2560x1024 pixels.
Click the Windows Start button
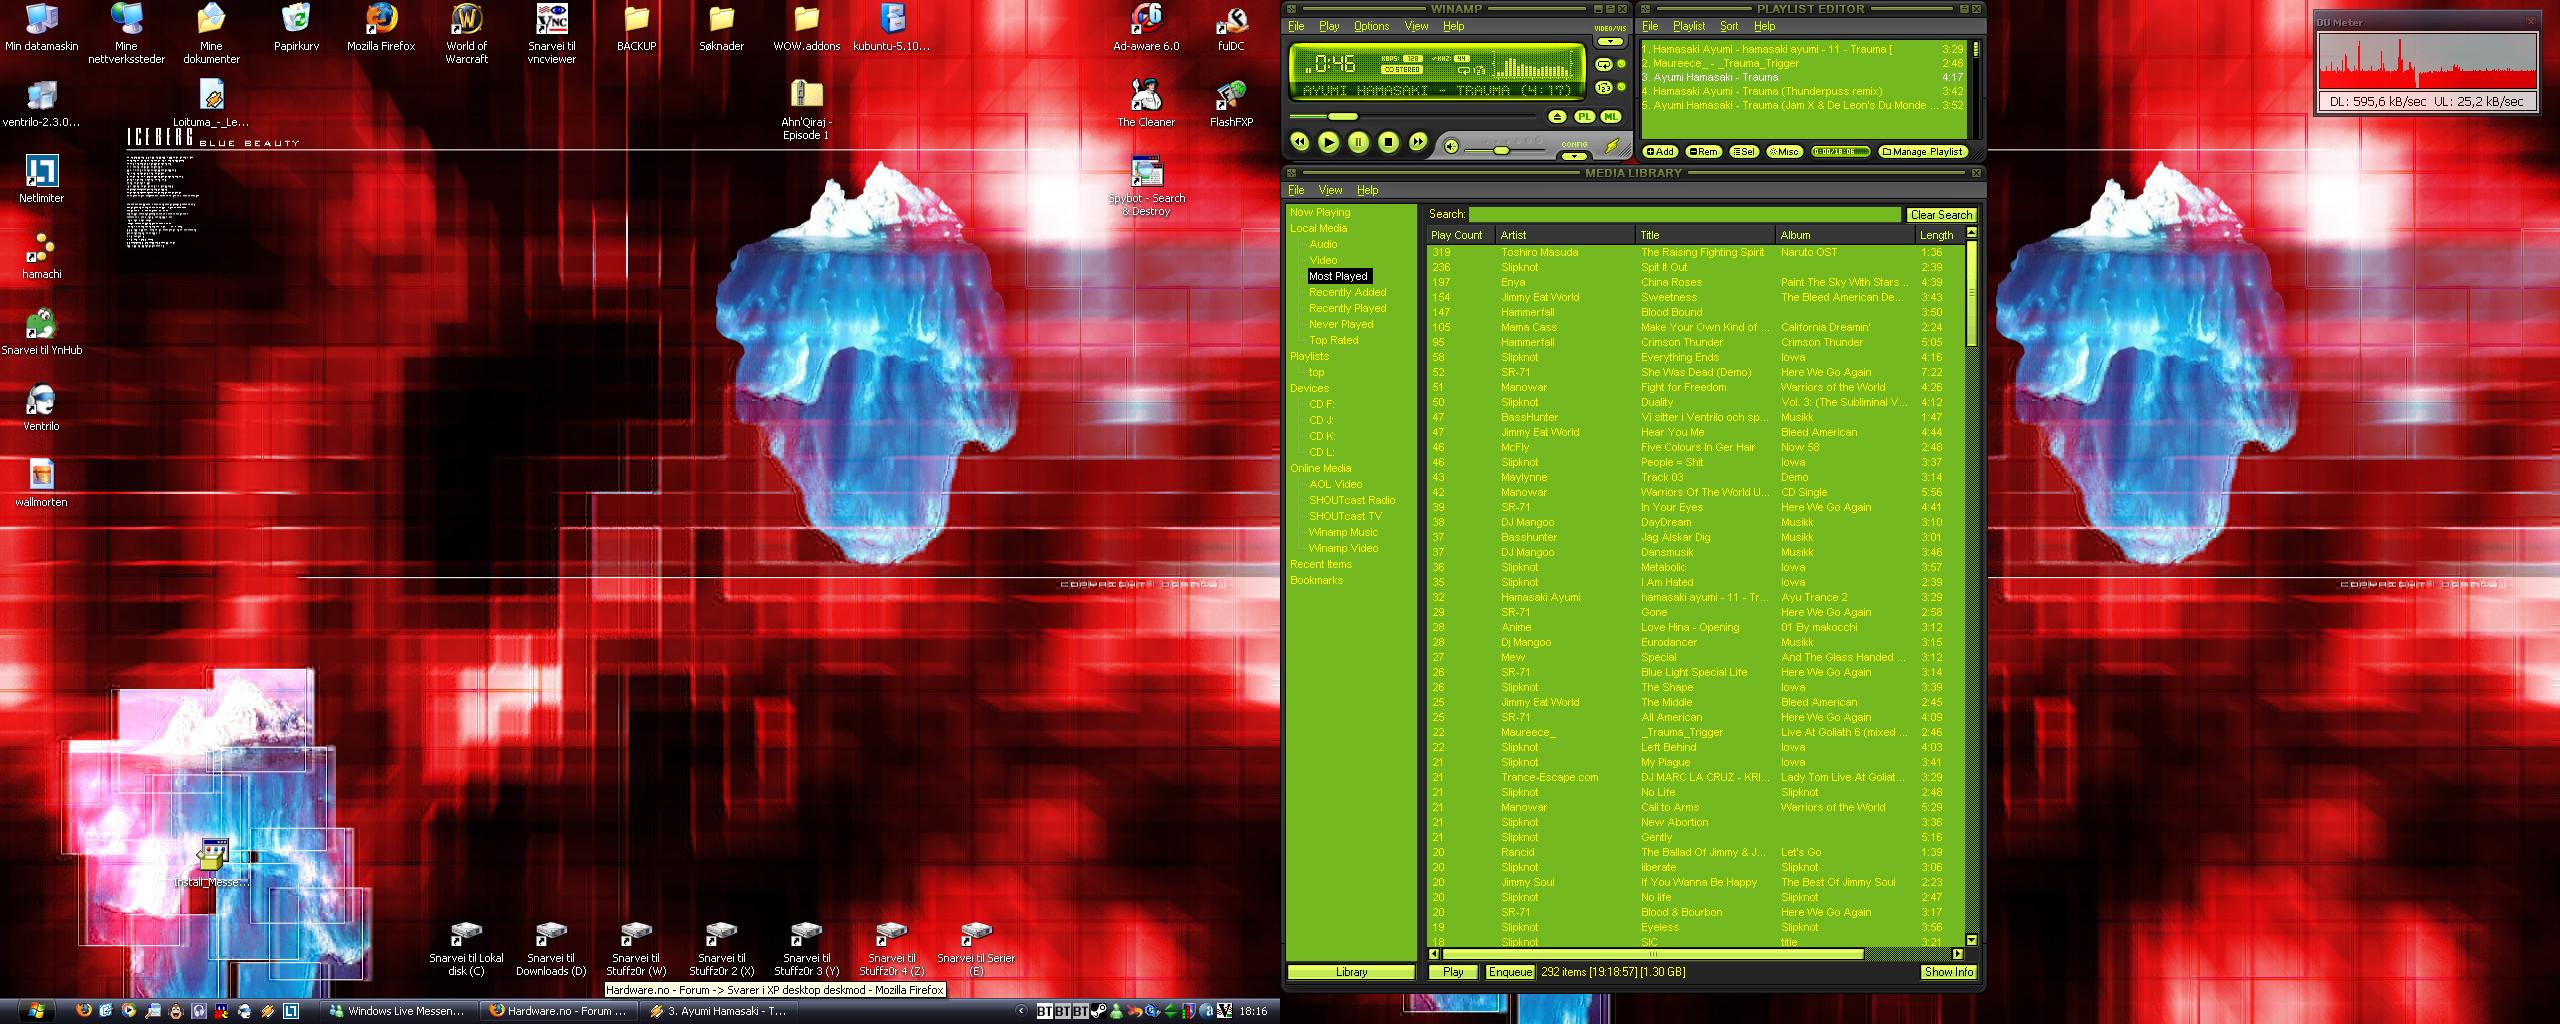(36, 1011)
